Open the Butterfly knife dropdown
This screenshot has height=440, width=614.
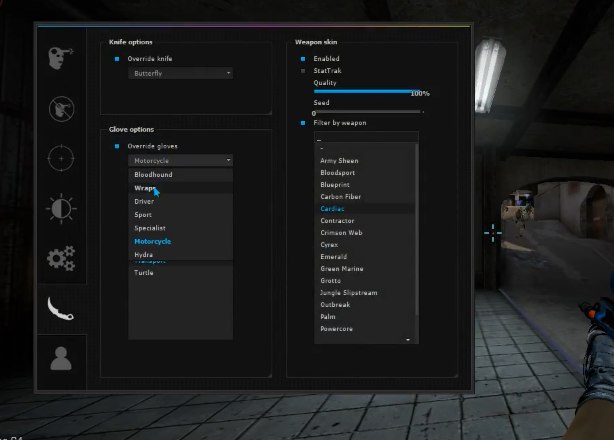181,73
